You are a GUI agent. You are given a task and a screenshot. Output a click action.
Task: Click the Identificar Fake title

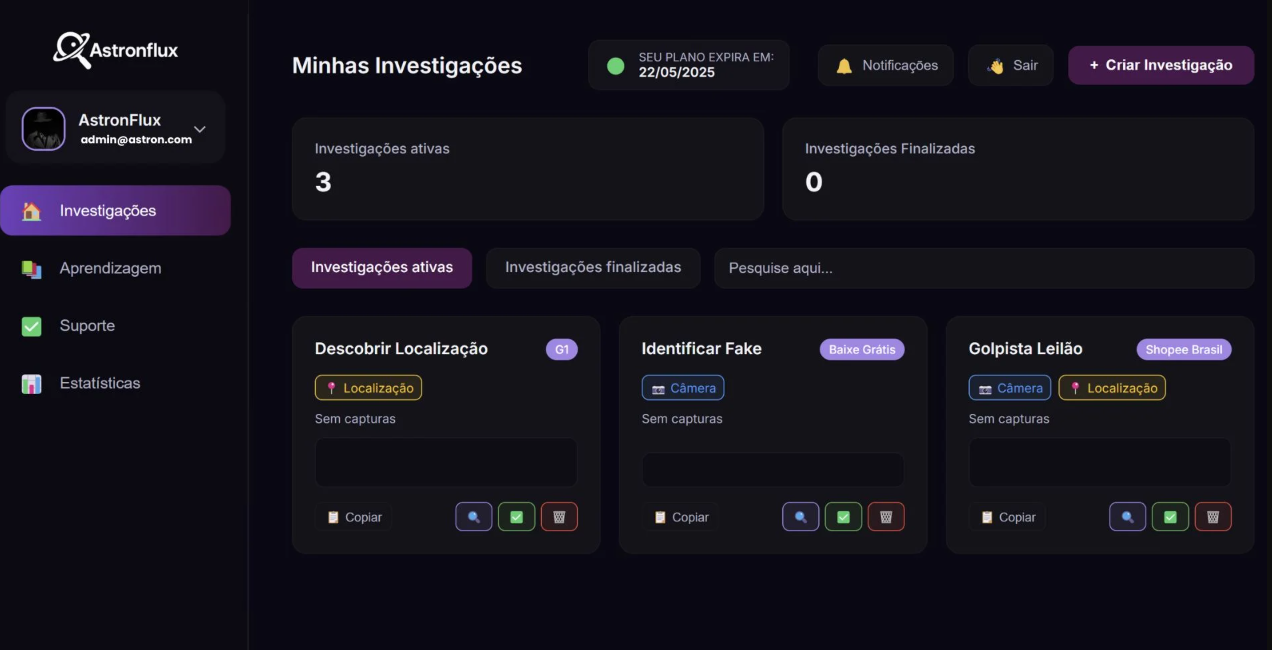[x=701, y=349]
